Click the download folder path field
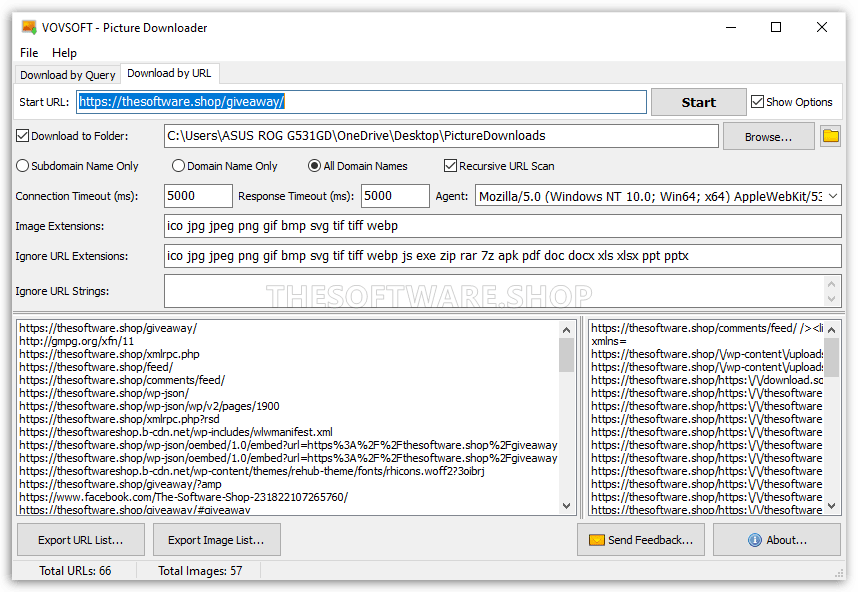The image size is (858, 592). (x=441, y=136)
